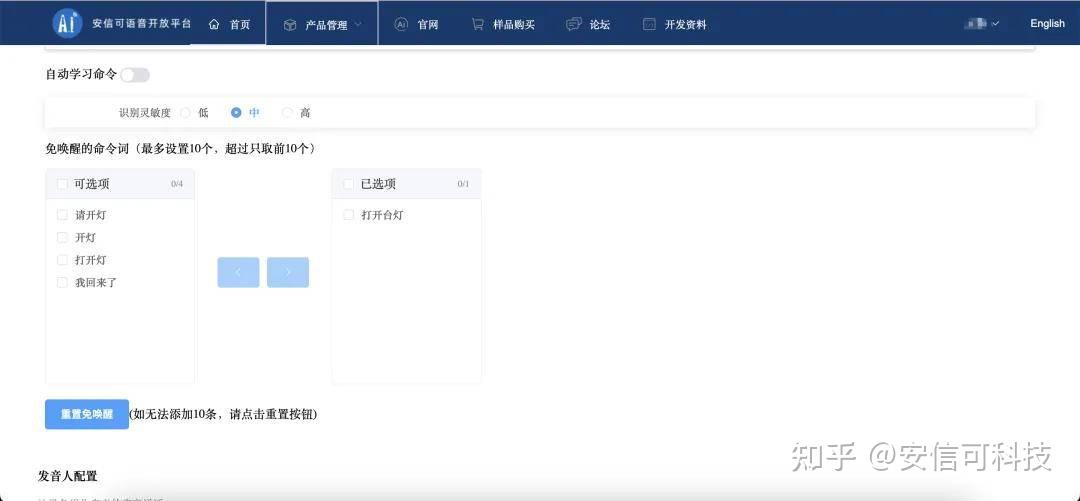This screenshot has width=1080, height=501.
Task: Check the 打开灯 checkbox
Action: (x=62, y=260)
